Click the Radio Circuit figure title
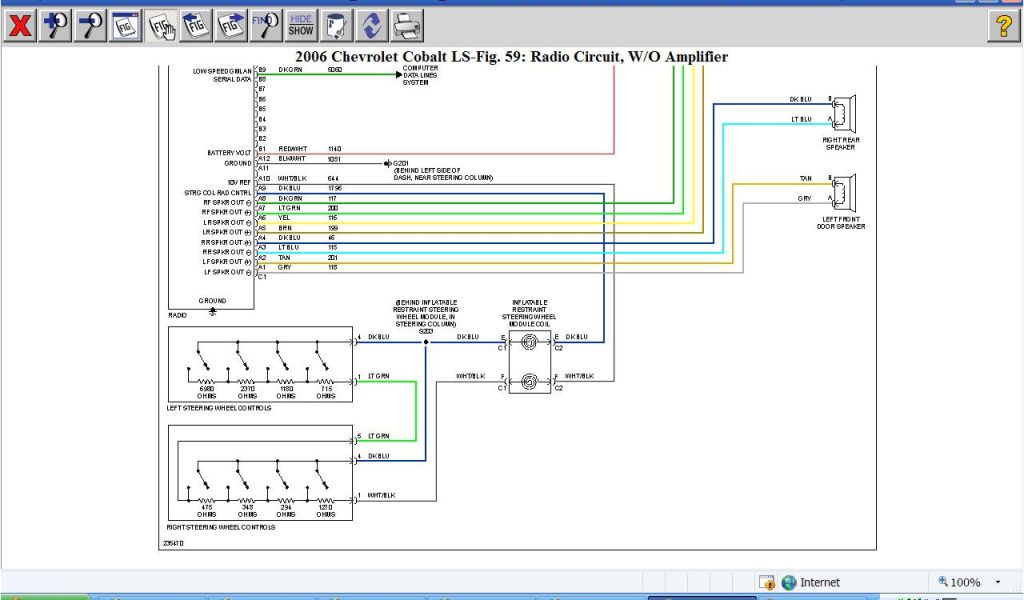Viewport: 1024px width, 600px height. click(511, 57)
